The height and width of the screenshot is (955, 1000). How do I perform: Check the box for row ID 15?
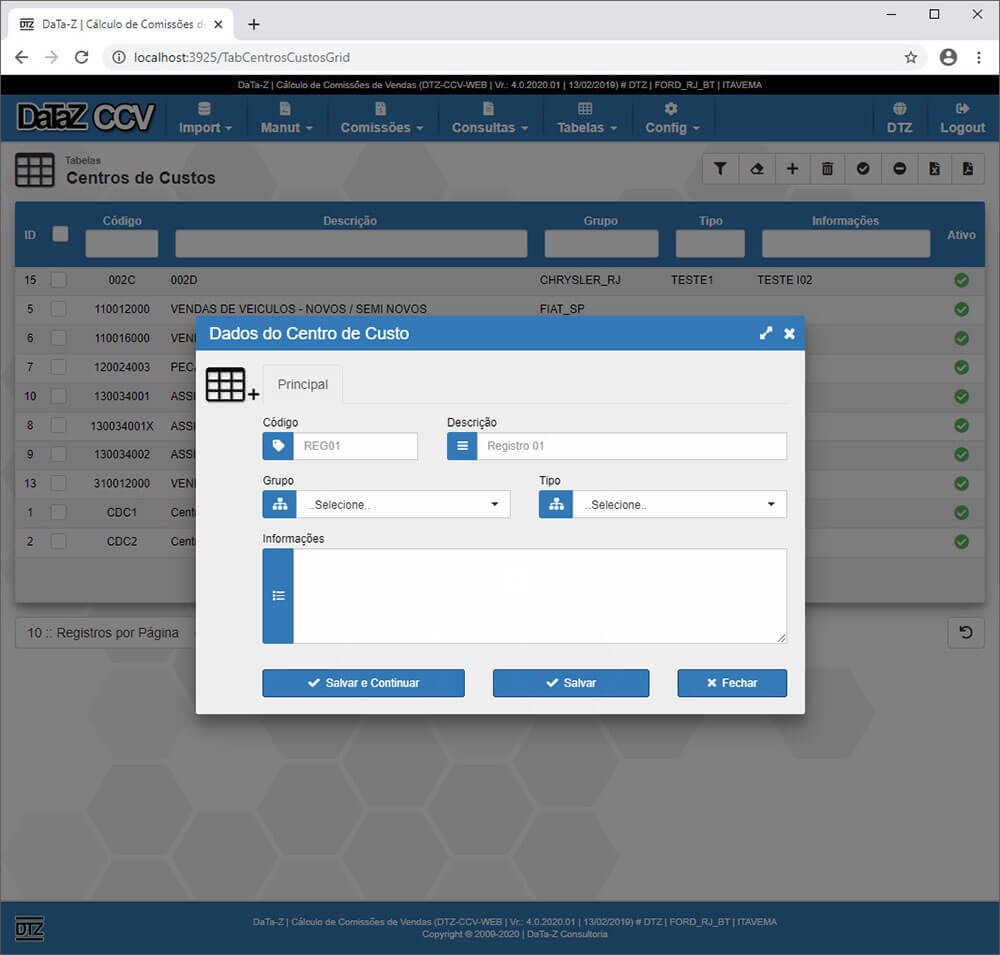tap(59, 280)
